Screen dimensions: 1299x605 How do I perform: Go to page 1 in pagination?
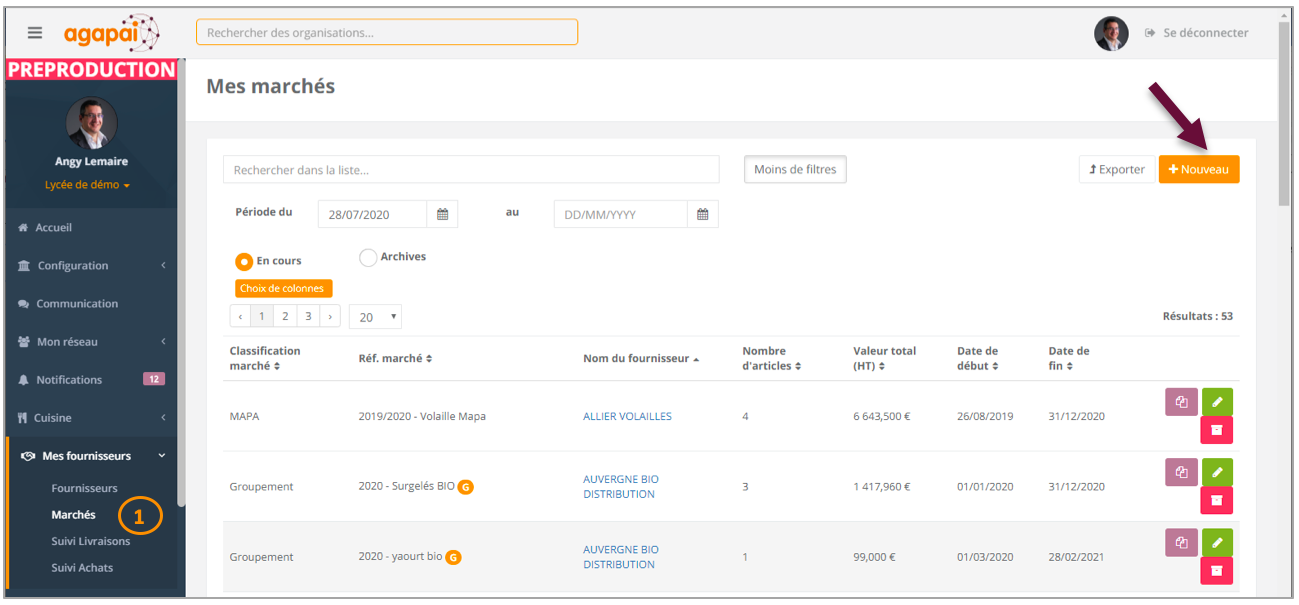click(261, 317)
